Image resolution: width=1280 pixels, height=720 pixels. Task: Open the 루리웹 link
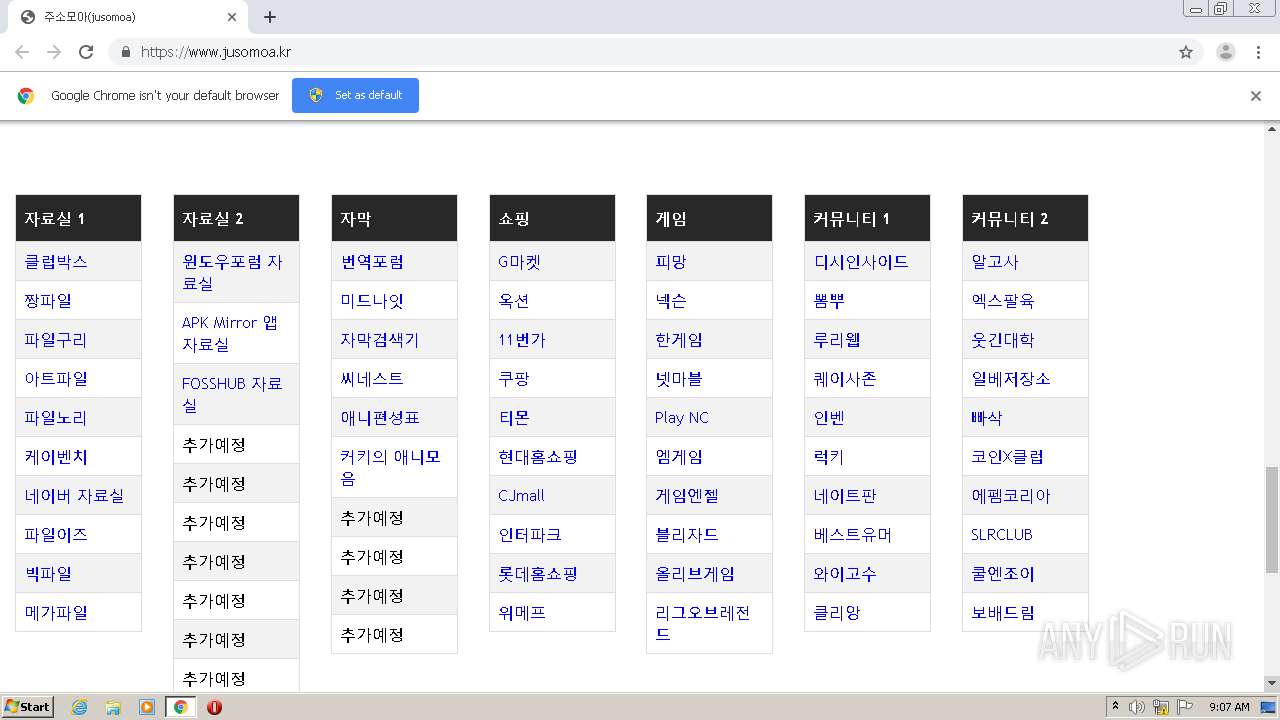click(837, 339)
